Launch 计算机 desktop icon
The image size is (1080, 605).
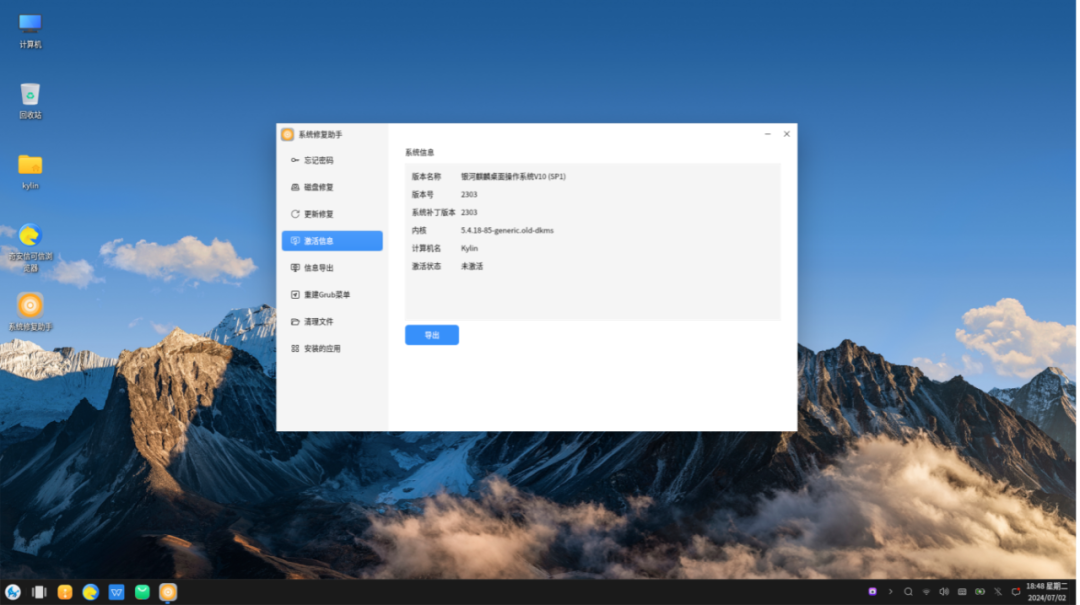[30, 24]
